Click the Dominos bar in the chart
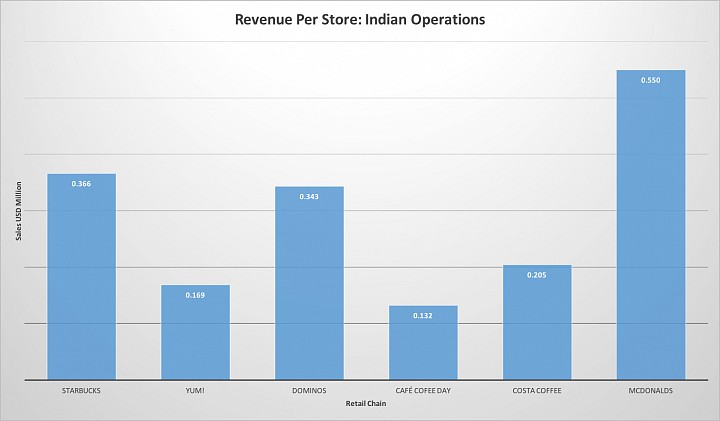The width and height of the screenshot is (720, 421). point(309,283)
